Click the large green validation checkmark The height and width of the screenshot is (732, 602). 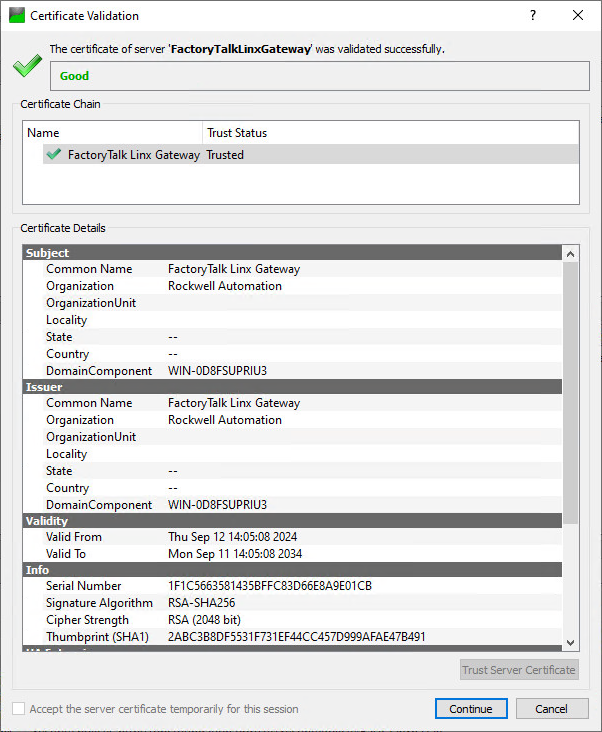(x=26, y=68)
